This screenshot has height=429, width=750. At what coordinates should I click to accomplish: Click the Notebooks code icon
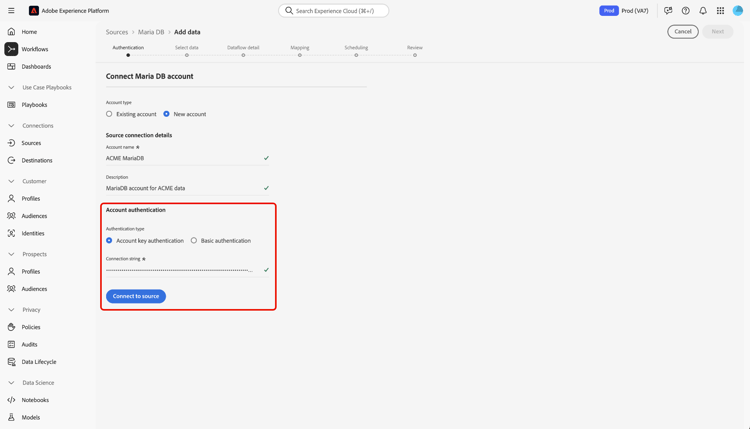pyautogui.click(x=11, y=400)
